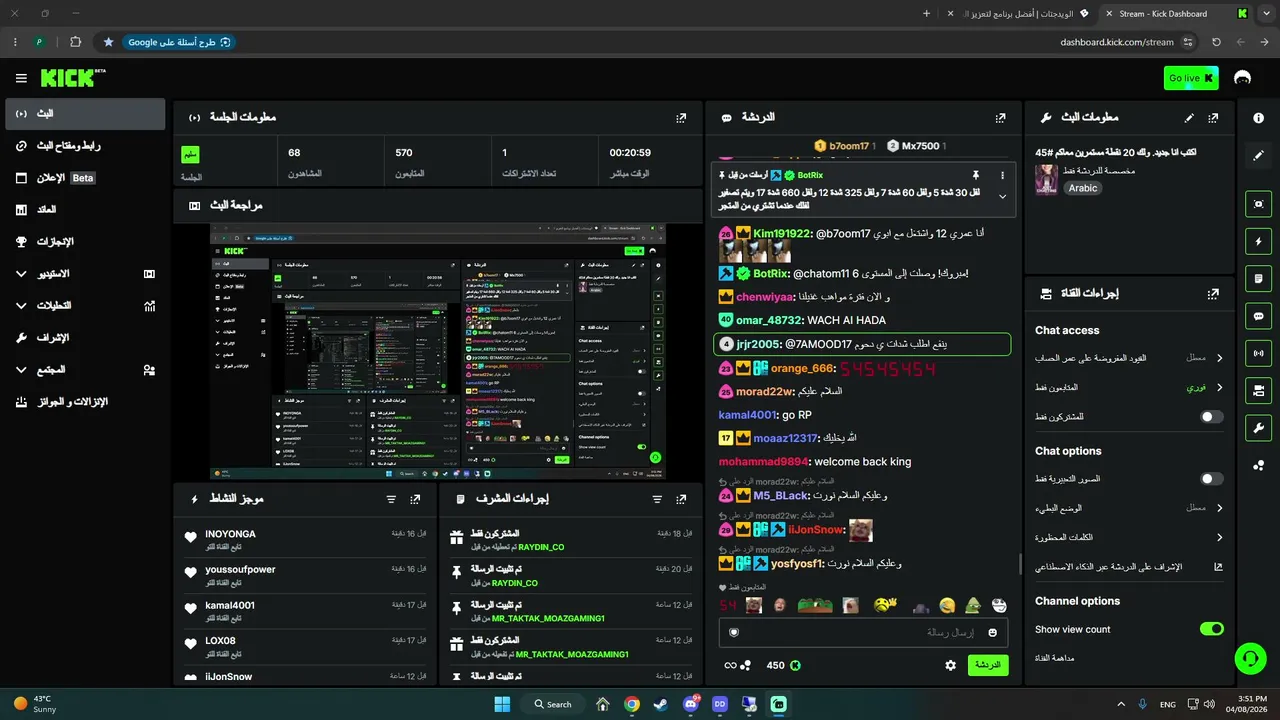Pop out the معلومات البث panel

[x=1213, y=118]
